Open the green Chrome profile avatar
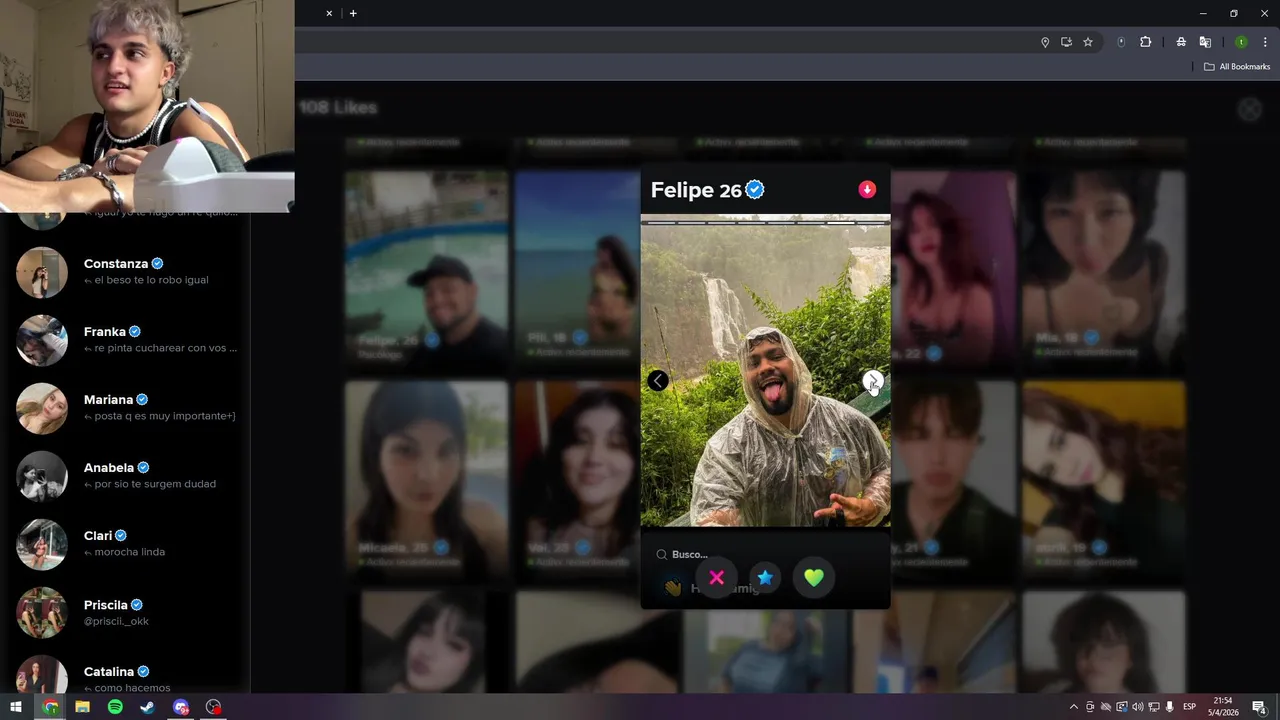The image size is (1280, 720). (1241, 42)
